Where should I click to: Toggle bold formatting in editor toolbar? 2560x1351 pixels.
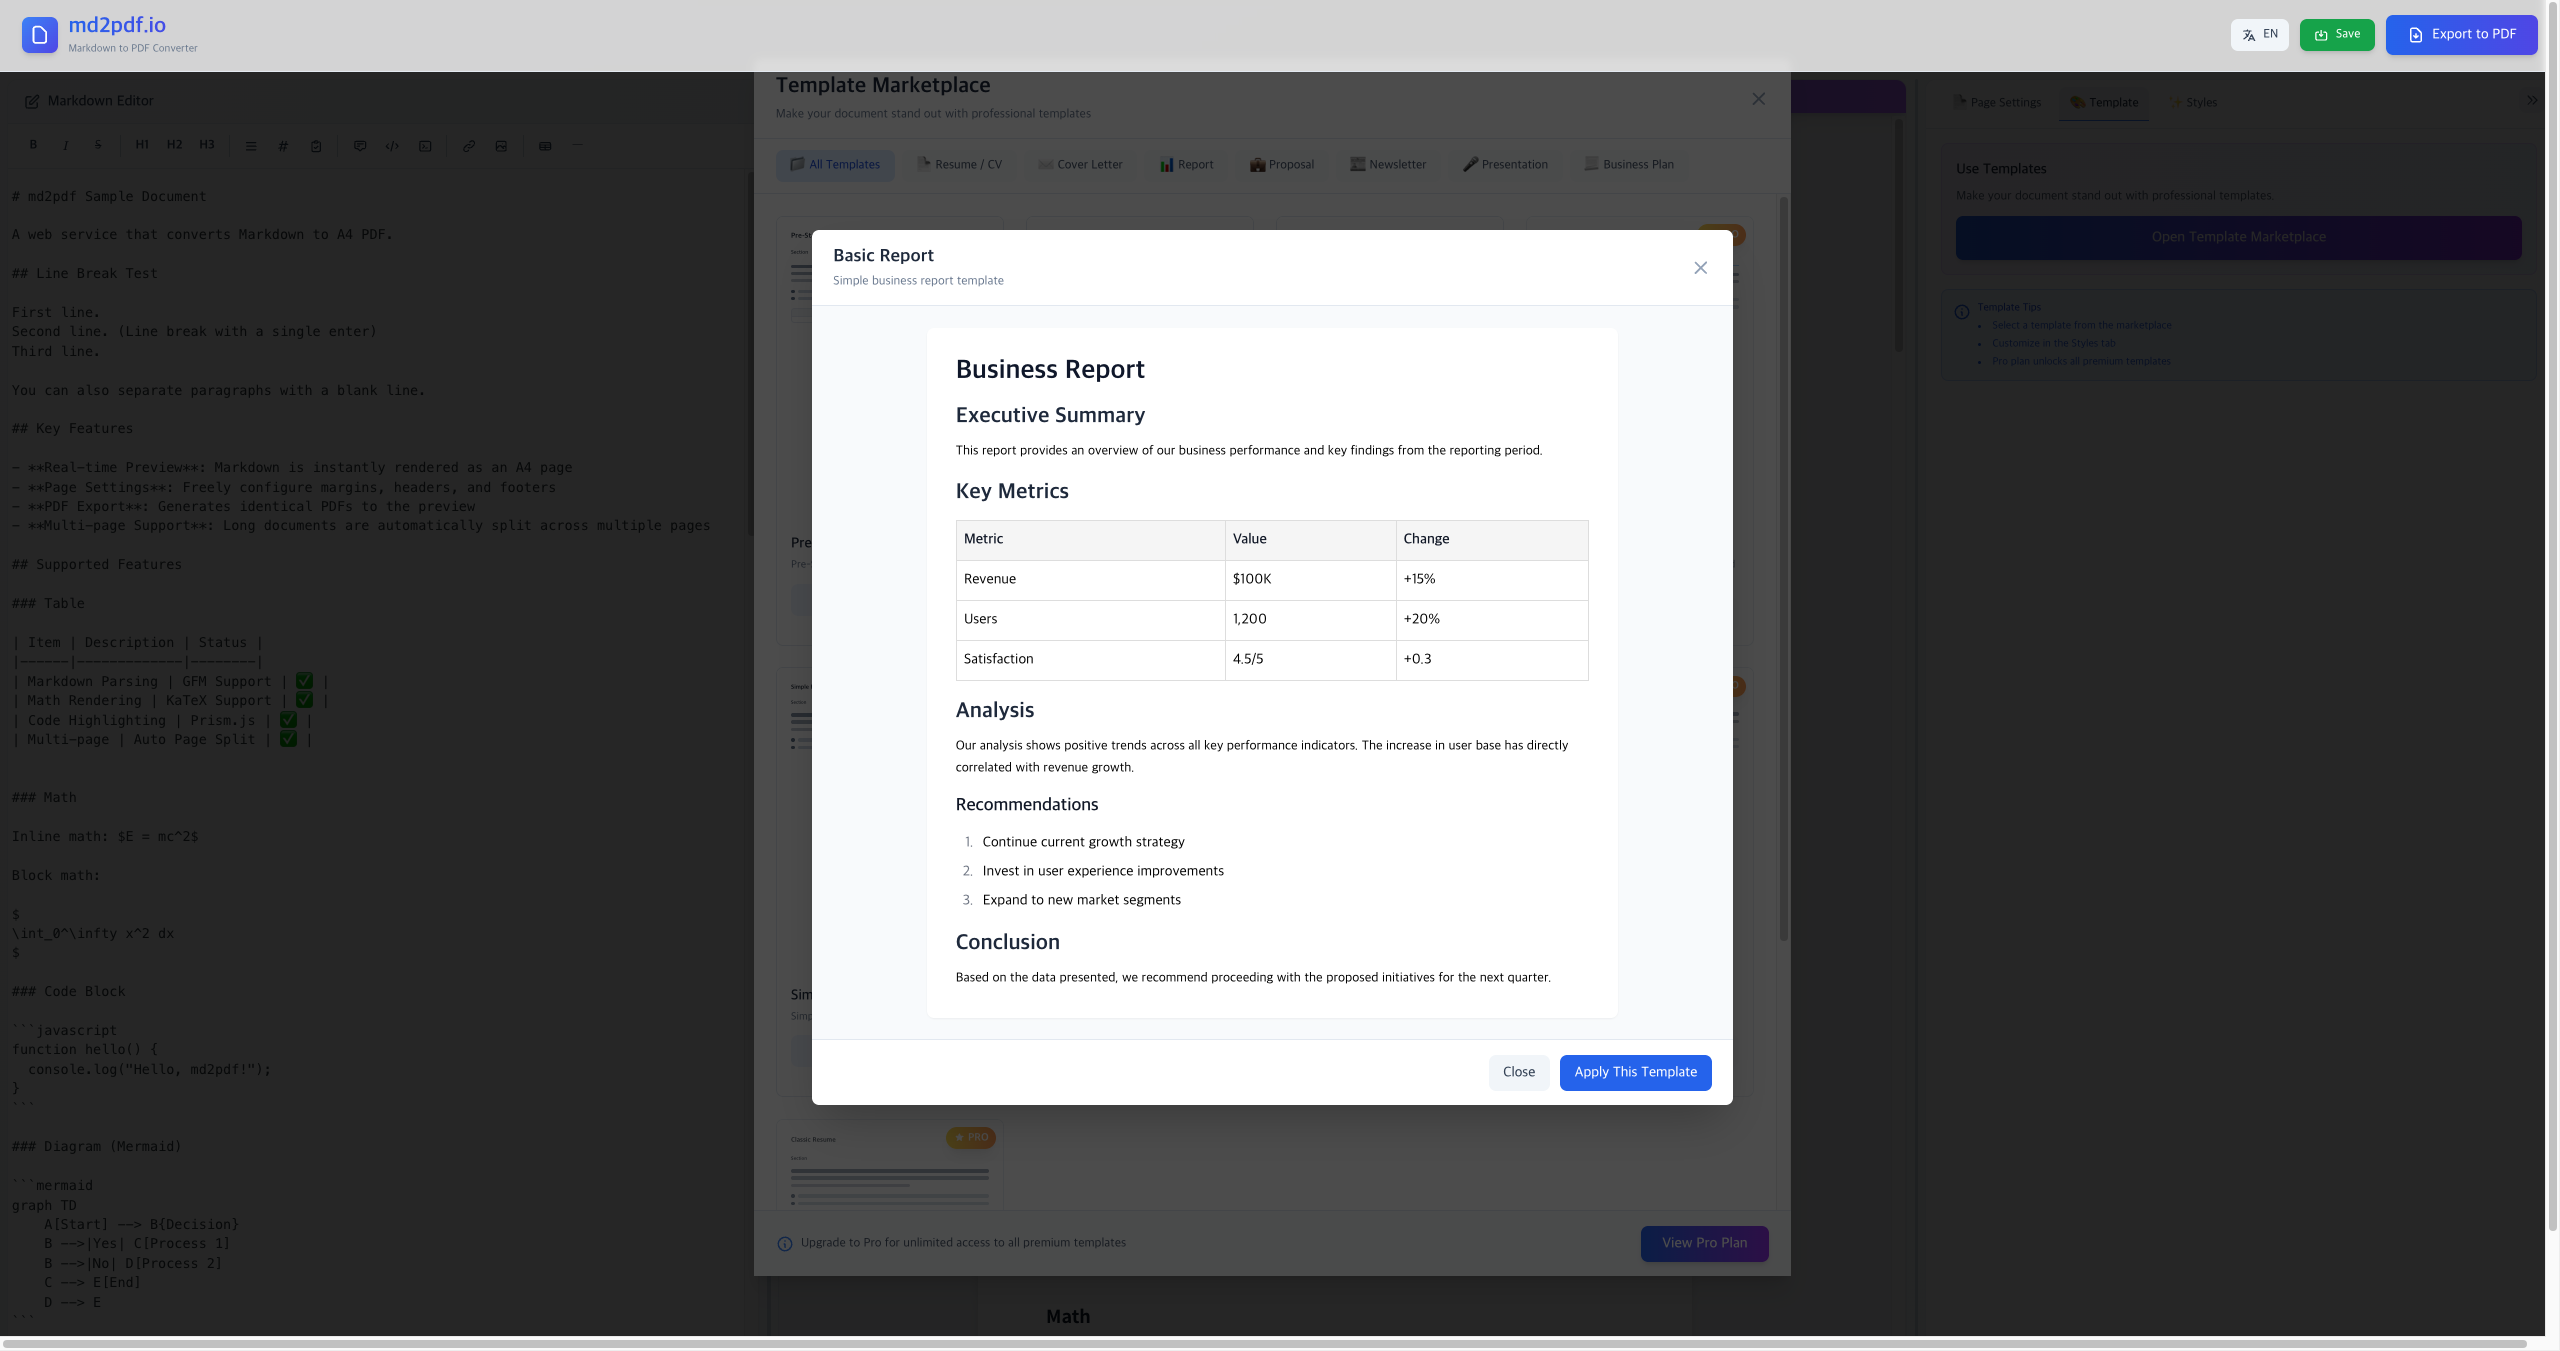[33, 145]
